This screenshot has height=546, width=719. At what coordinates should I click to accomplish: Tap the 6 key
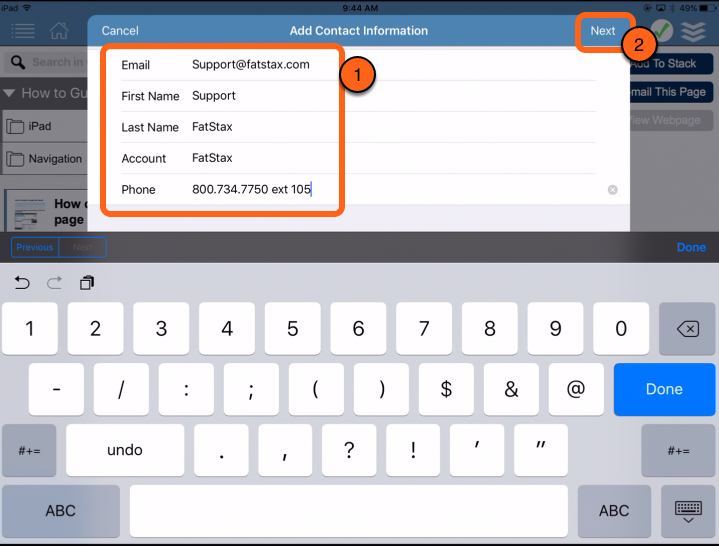point(358,329)
